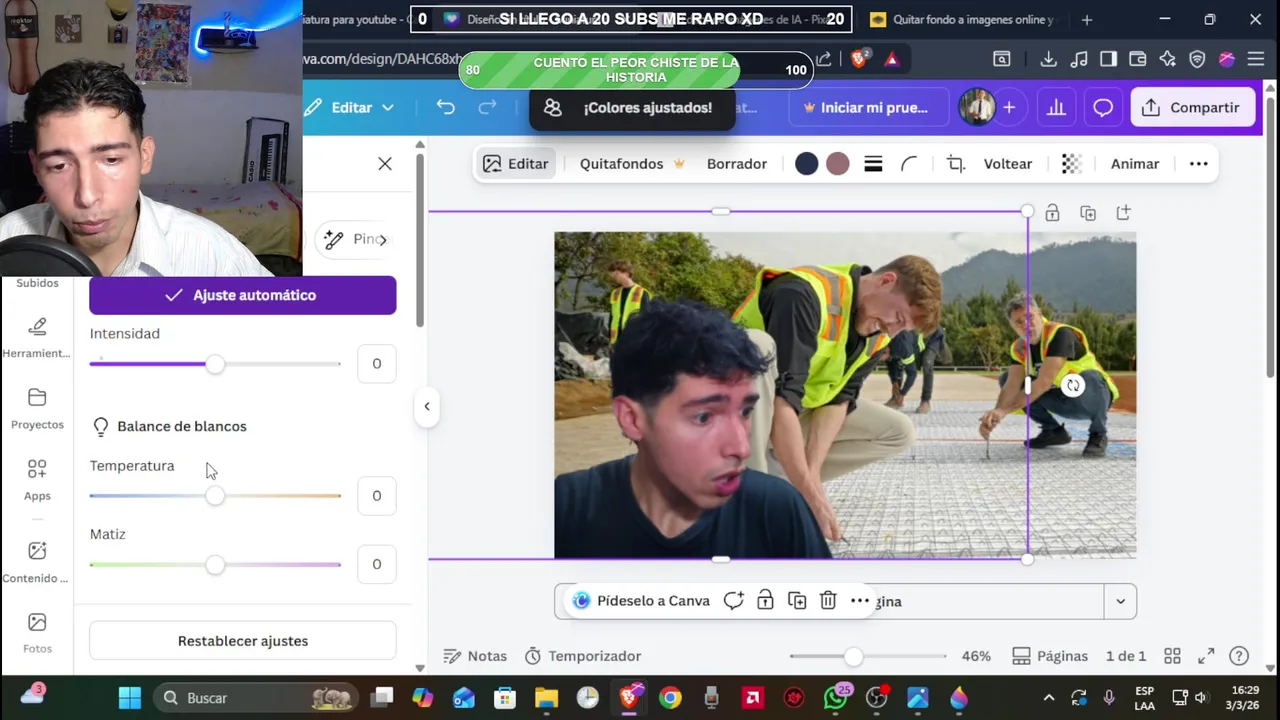Click canvas zoom slider handle
This screenshot has width=1280, height=720.
pyautogui.click(x=853, y=656)
